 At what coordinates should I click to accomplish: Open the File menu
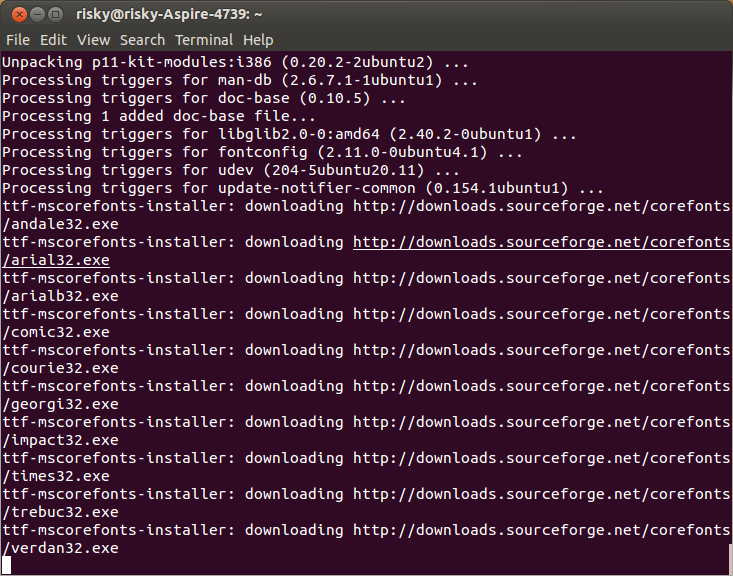(x=18, y=40)
